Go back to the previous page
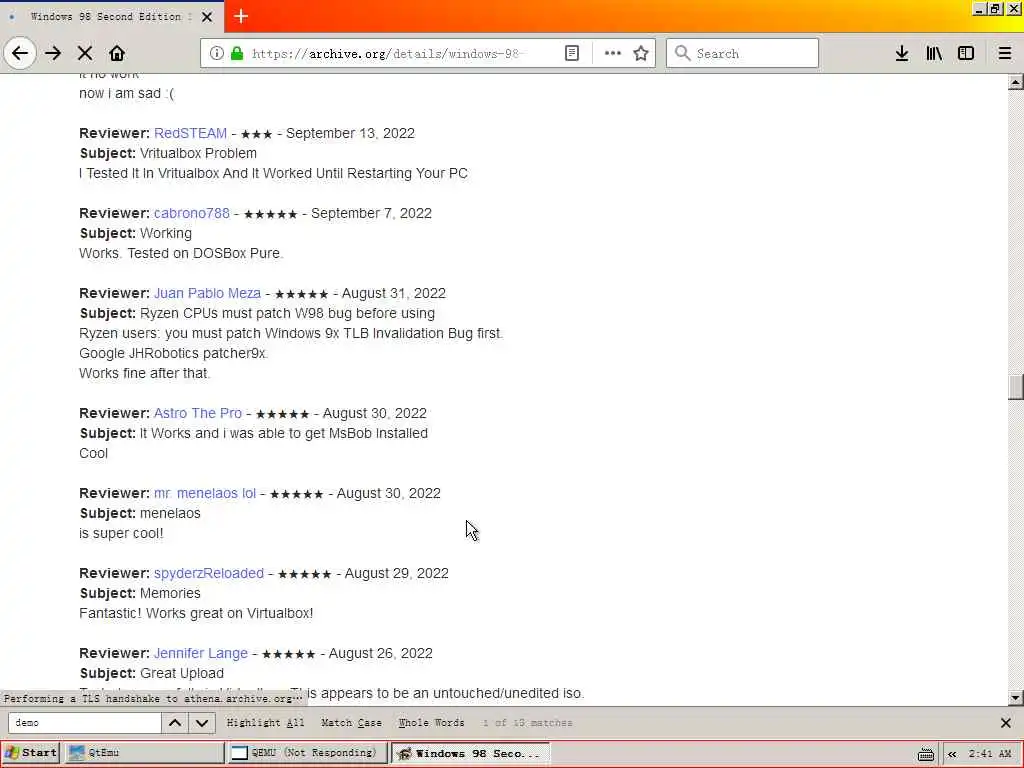This screenshot has height=768, width=1024. [20, 53]
